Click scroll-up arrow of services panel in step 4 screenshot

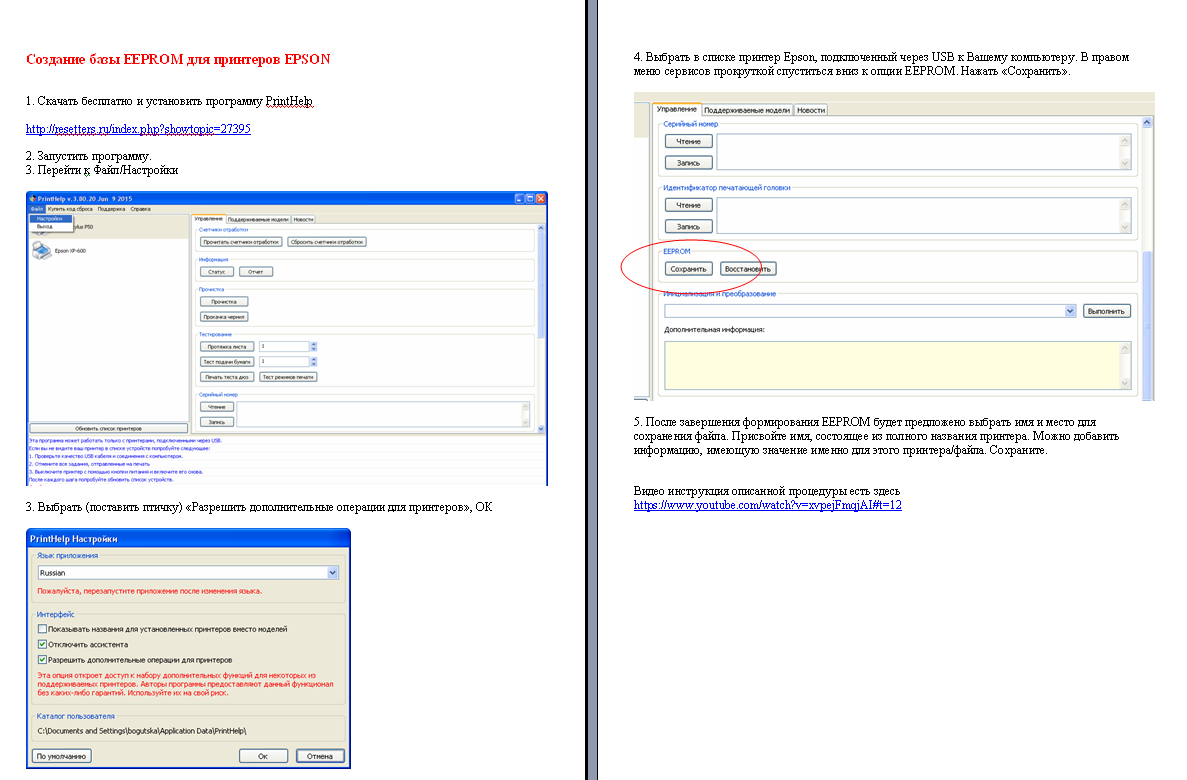click(1147, 123)
